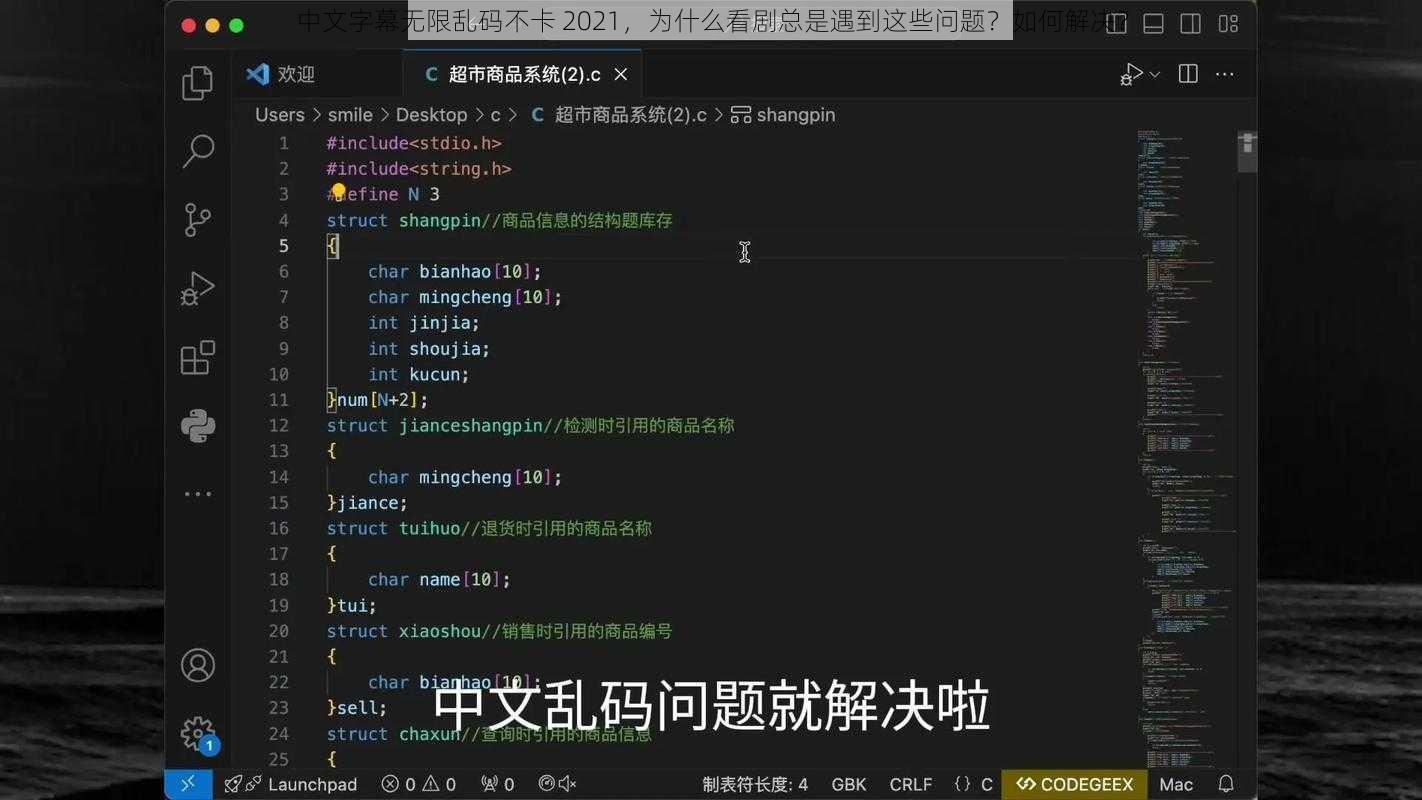Open editor More Actions ellipsis menu
This screenshot has height=800, width=1422.
pos(1225,75)
